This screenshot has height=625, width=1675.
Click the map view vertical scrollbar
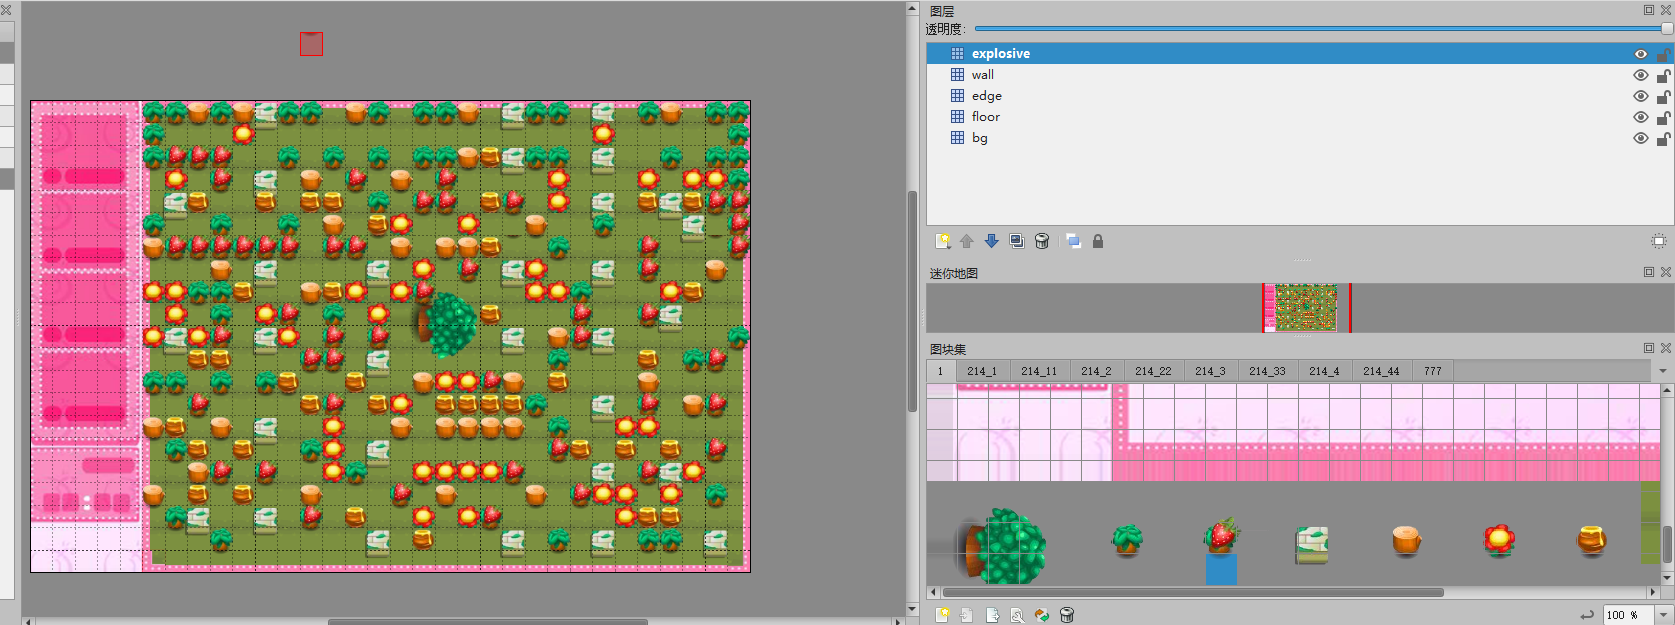pyautogui.click(x=912, y=301)
